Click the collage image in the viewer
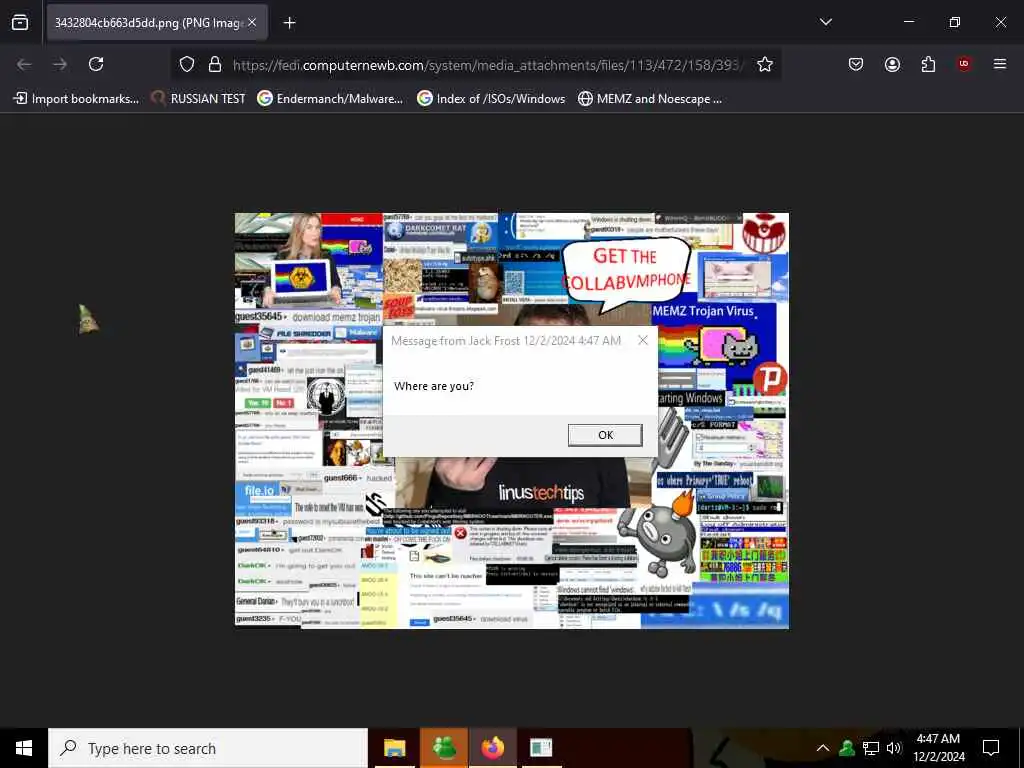This screenshot has height=768, width=1024. click(x=511, y=421)
